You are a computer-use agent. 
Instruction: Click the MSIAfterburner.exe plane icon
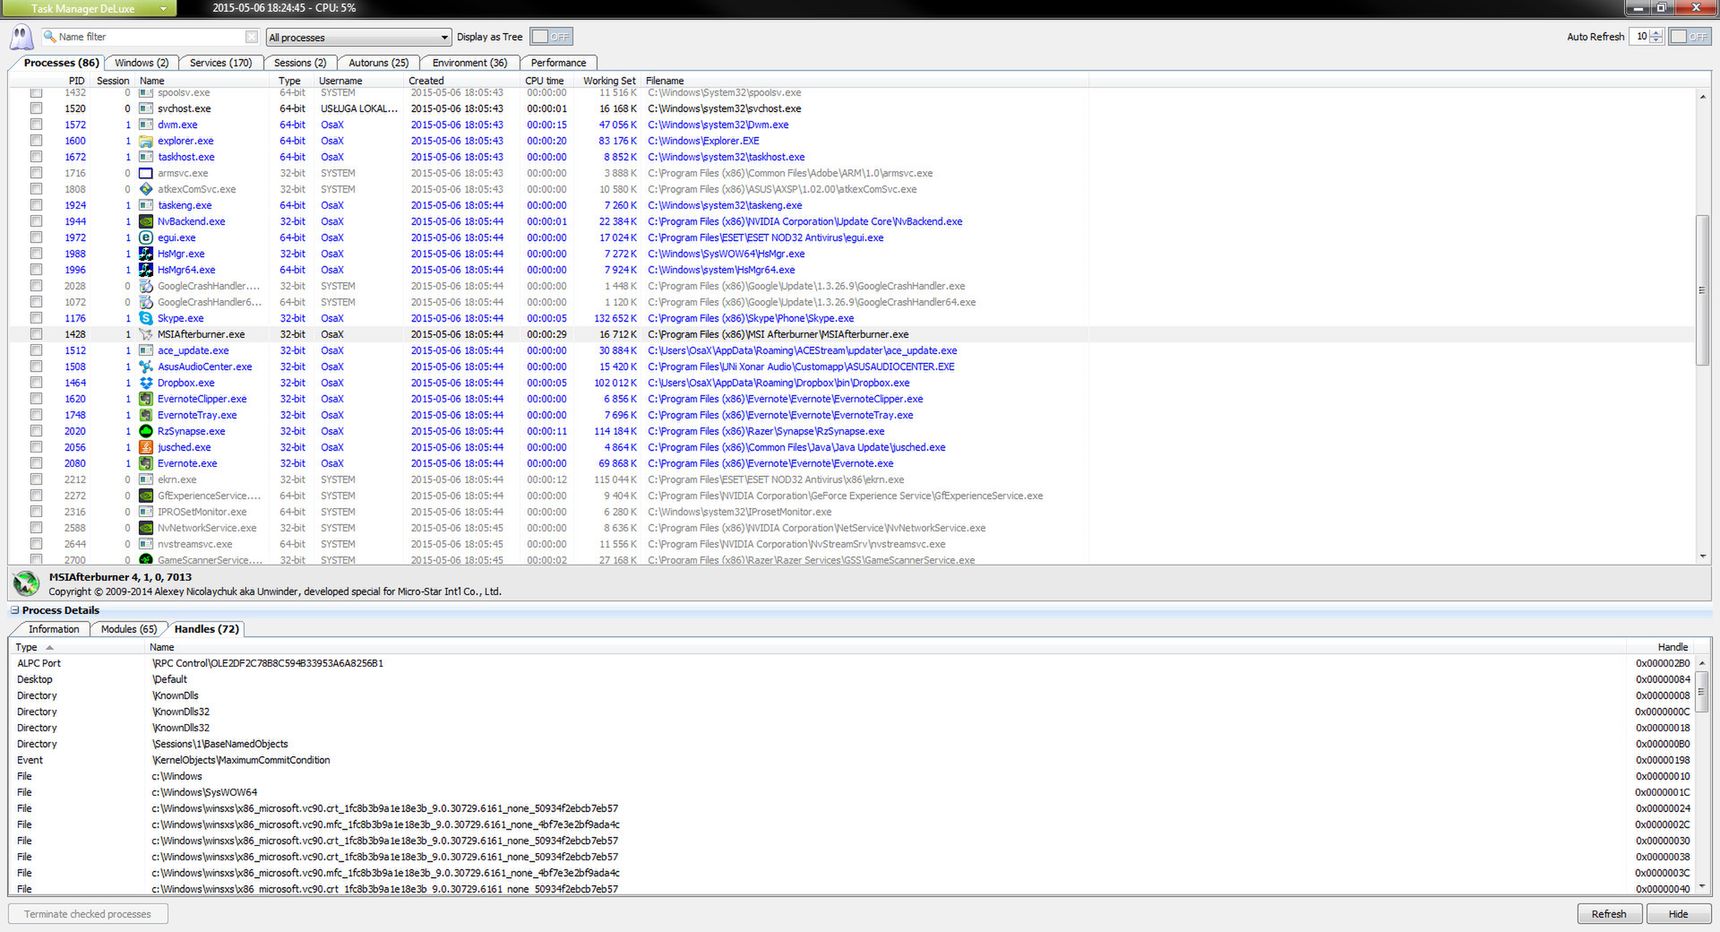click(x=146, y=334)
